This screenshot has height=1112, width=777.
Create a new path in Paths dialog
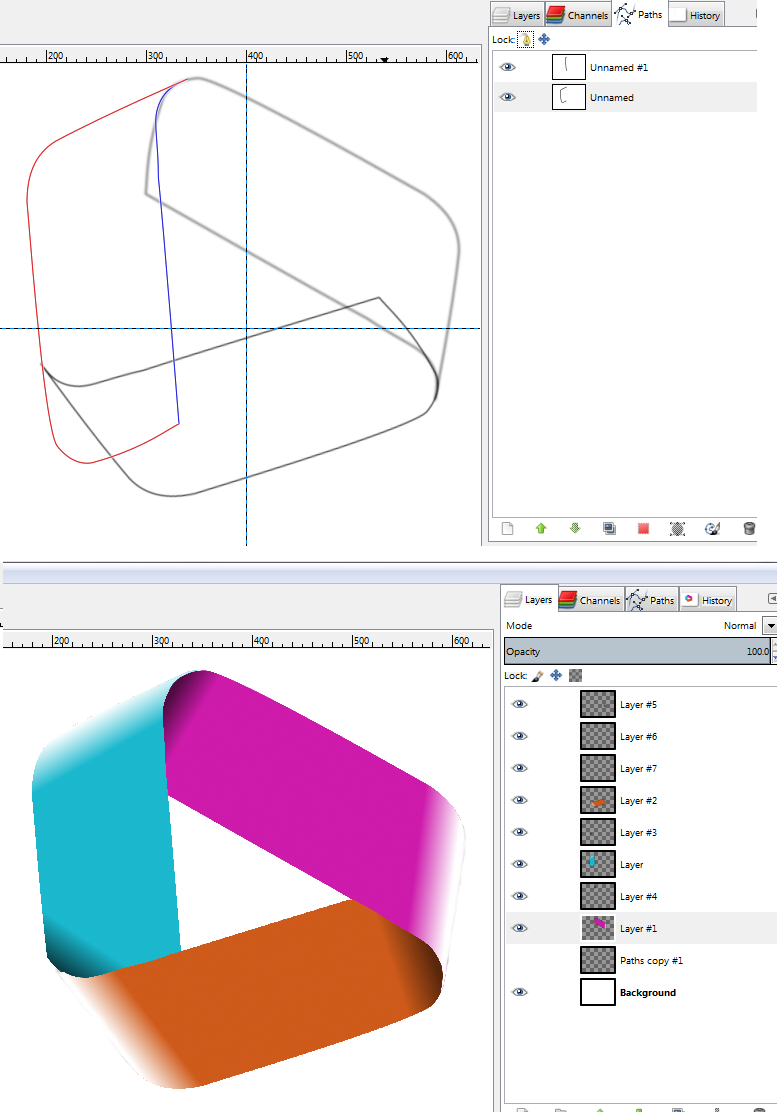pyautogui.click(x=507, y=528)
